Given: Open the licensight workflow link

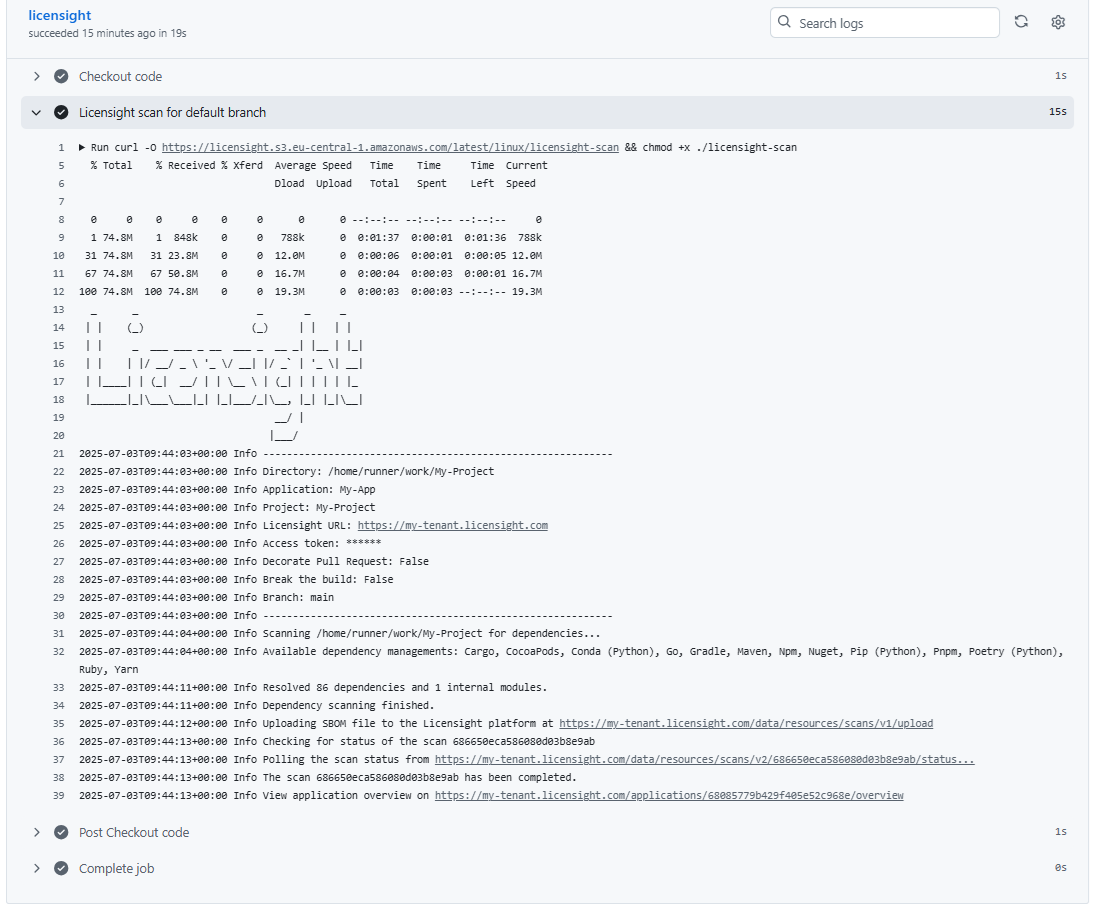Looking at the screenshot, I should pyautogui.click(x=59, y=15).
